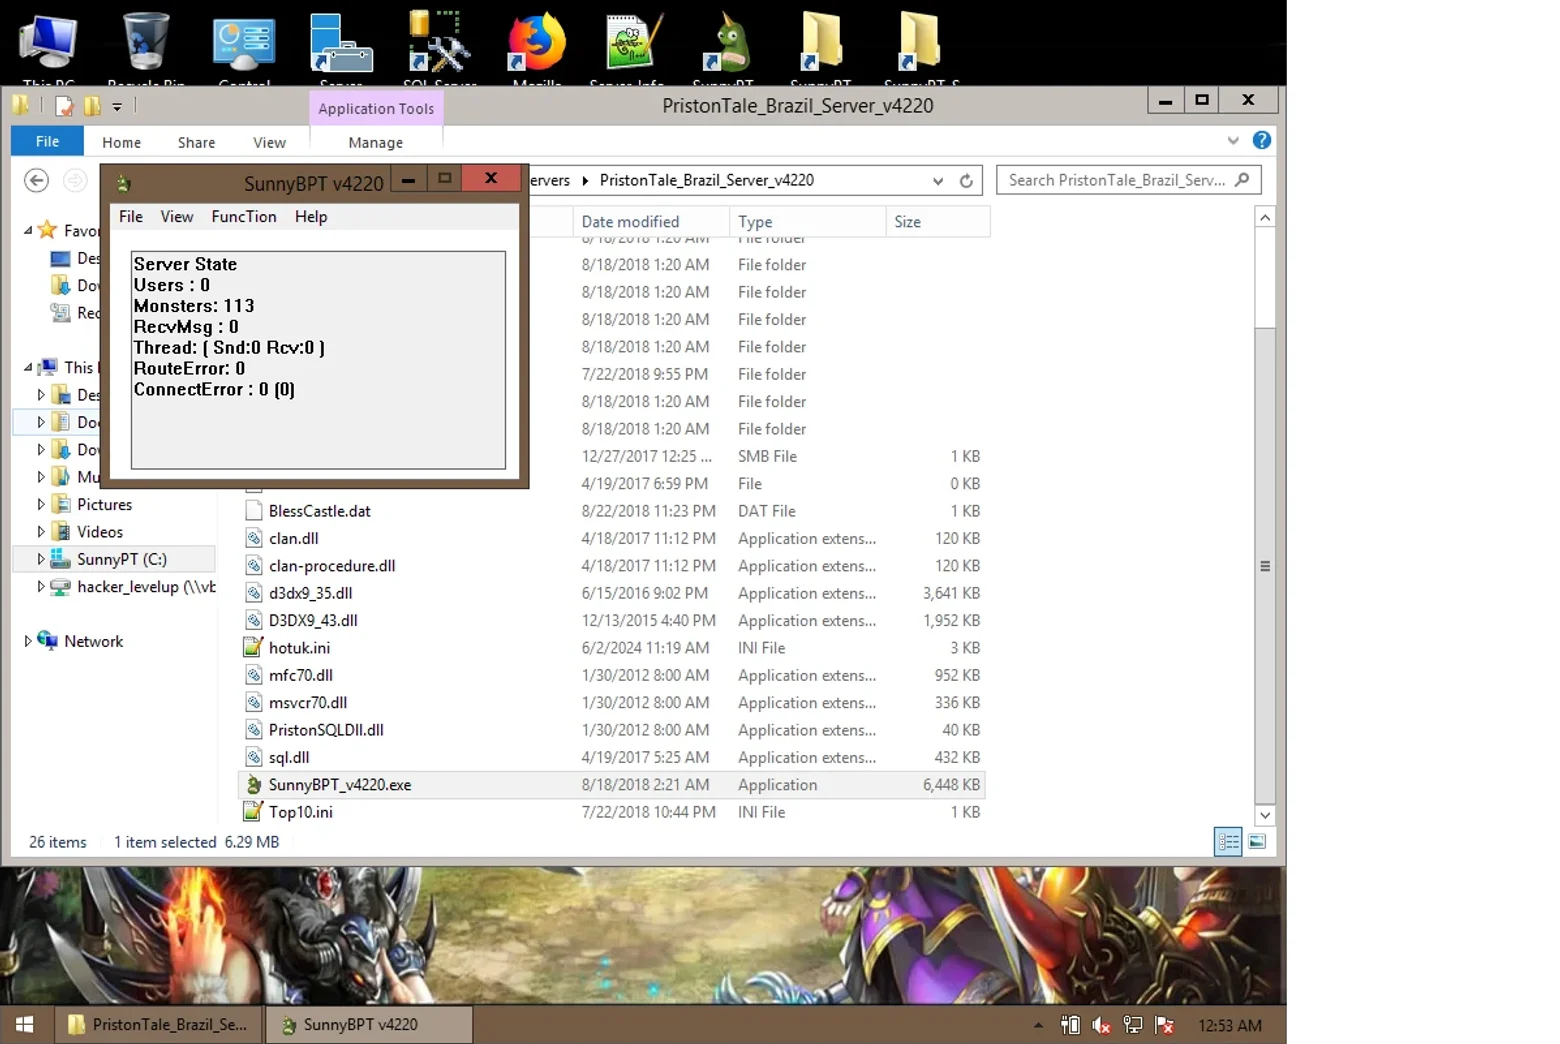Go back with the Explorer back arrow

coord(36,180)
